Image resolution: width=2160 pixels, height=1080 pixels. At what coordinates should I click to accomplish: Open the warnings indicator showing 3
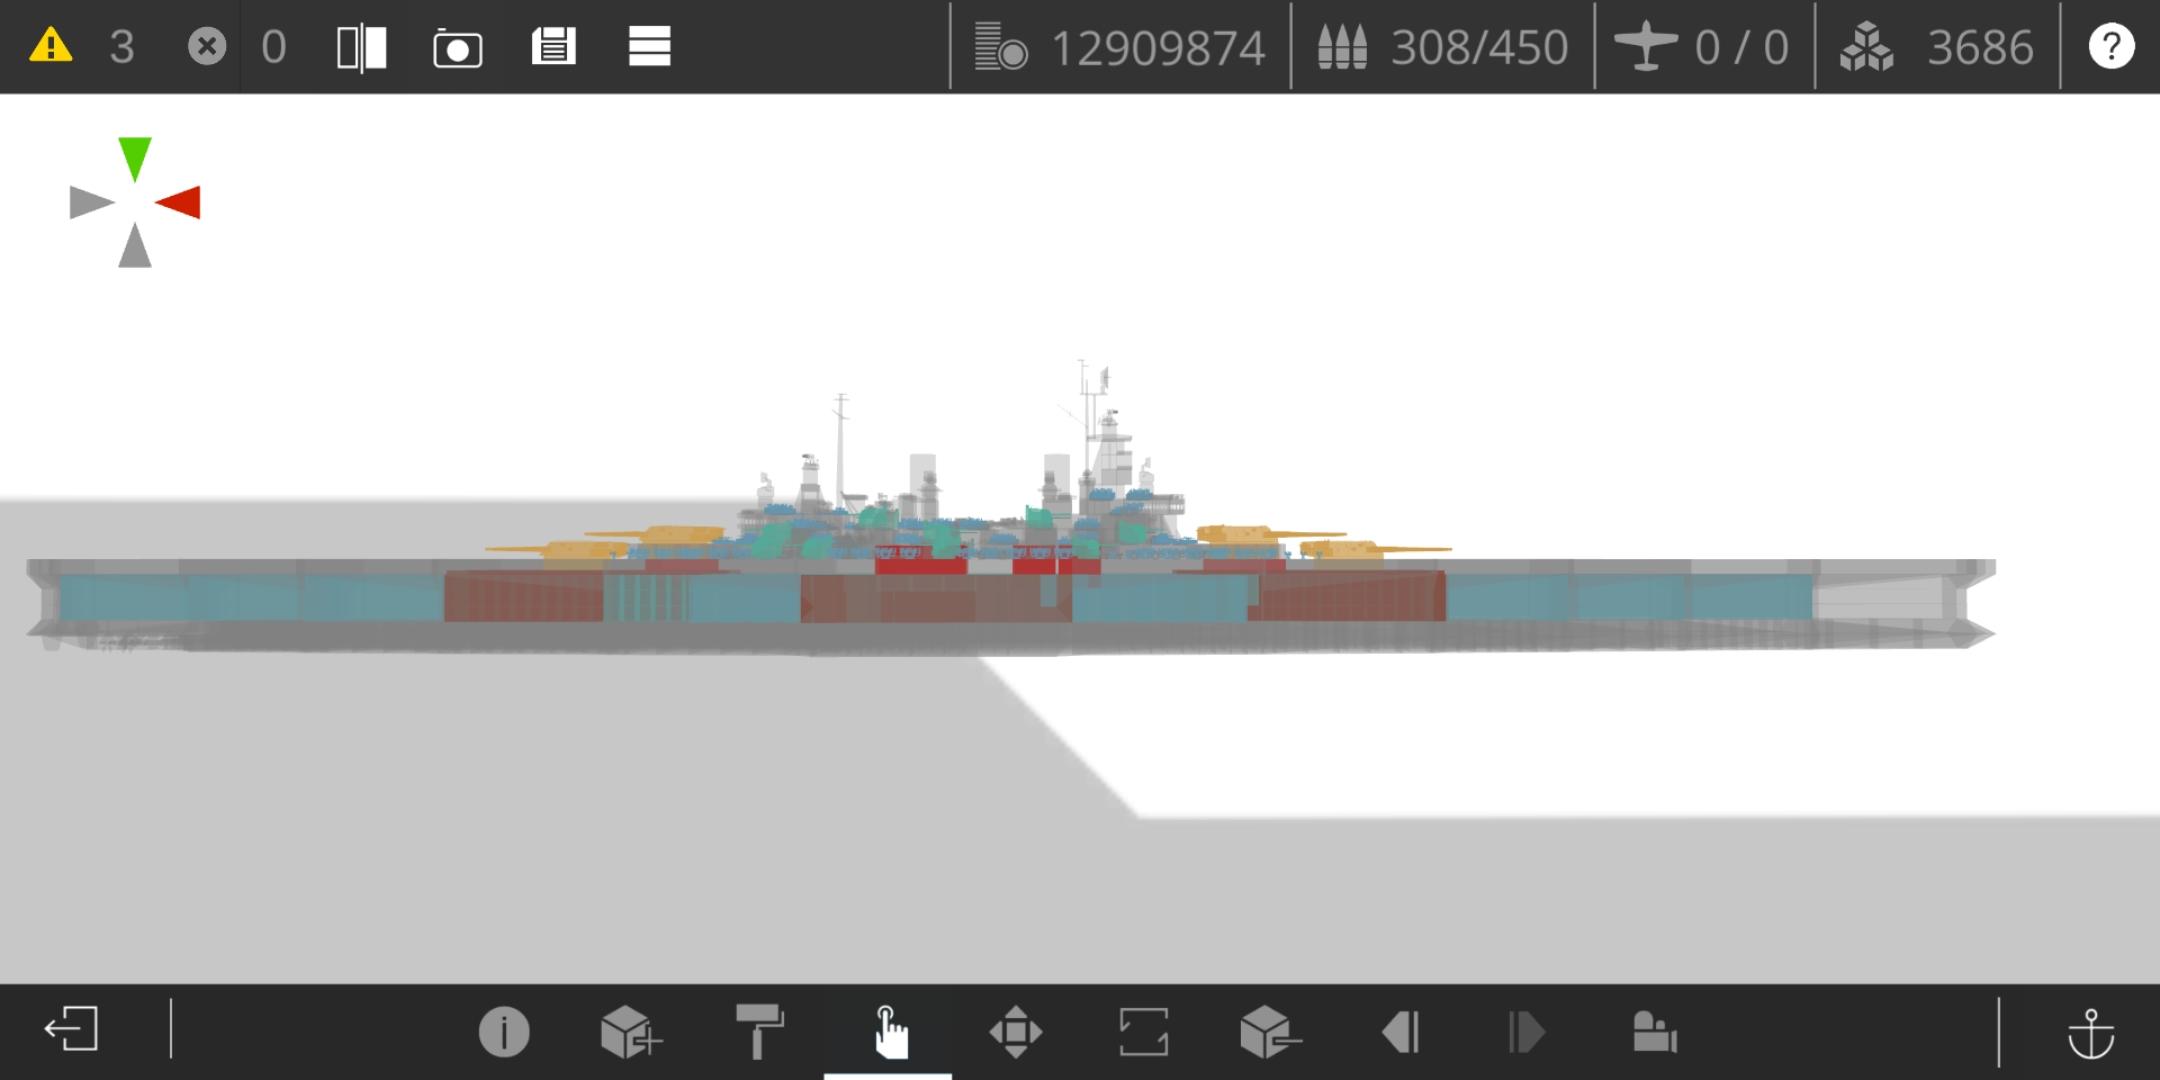(x=80, y=47)
